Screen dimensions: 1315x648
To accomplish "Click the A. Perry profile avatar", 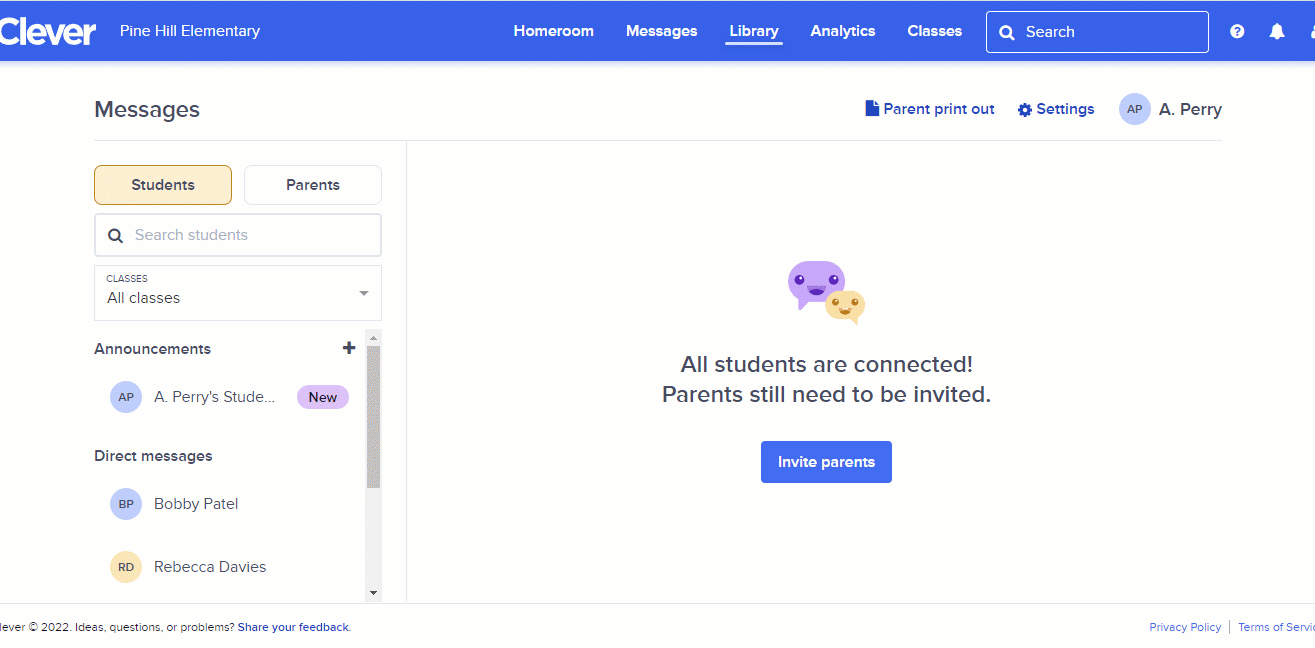I will point(1135,109).
